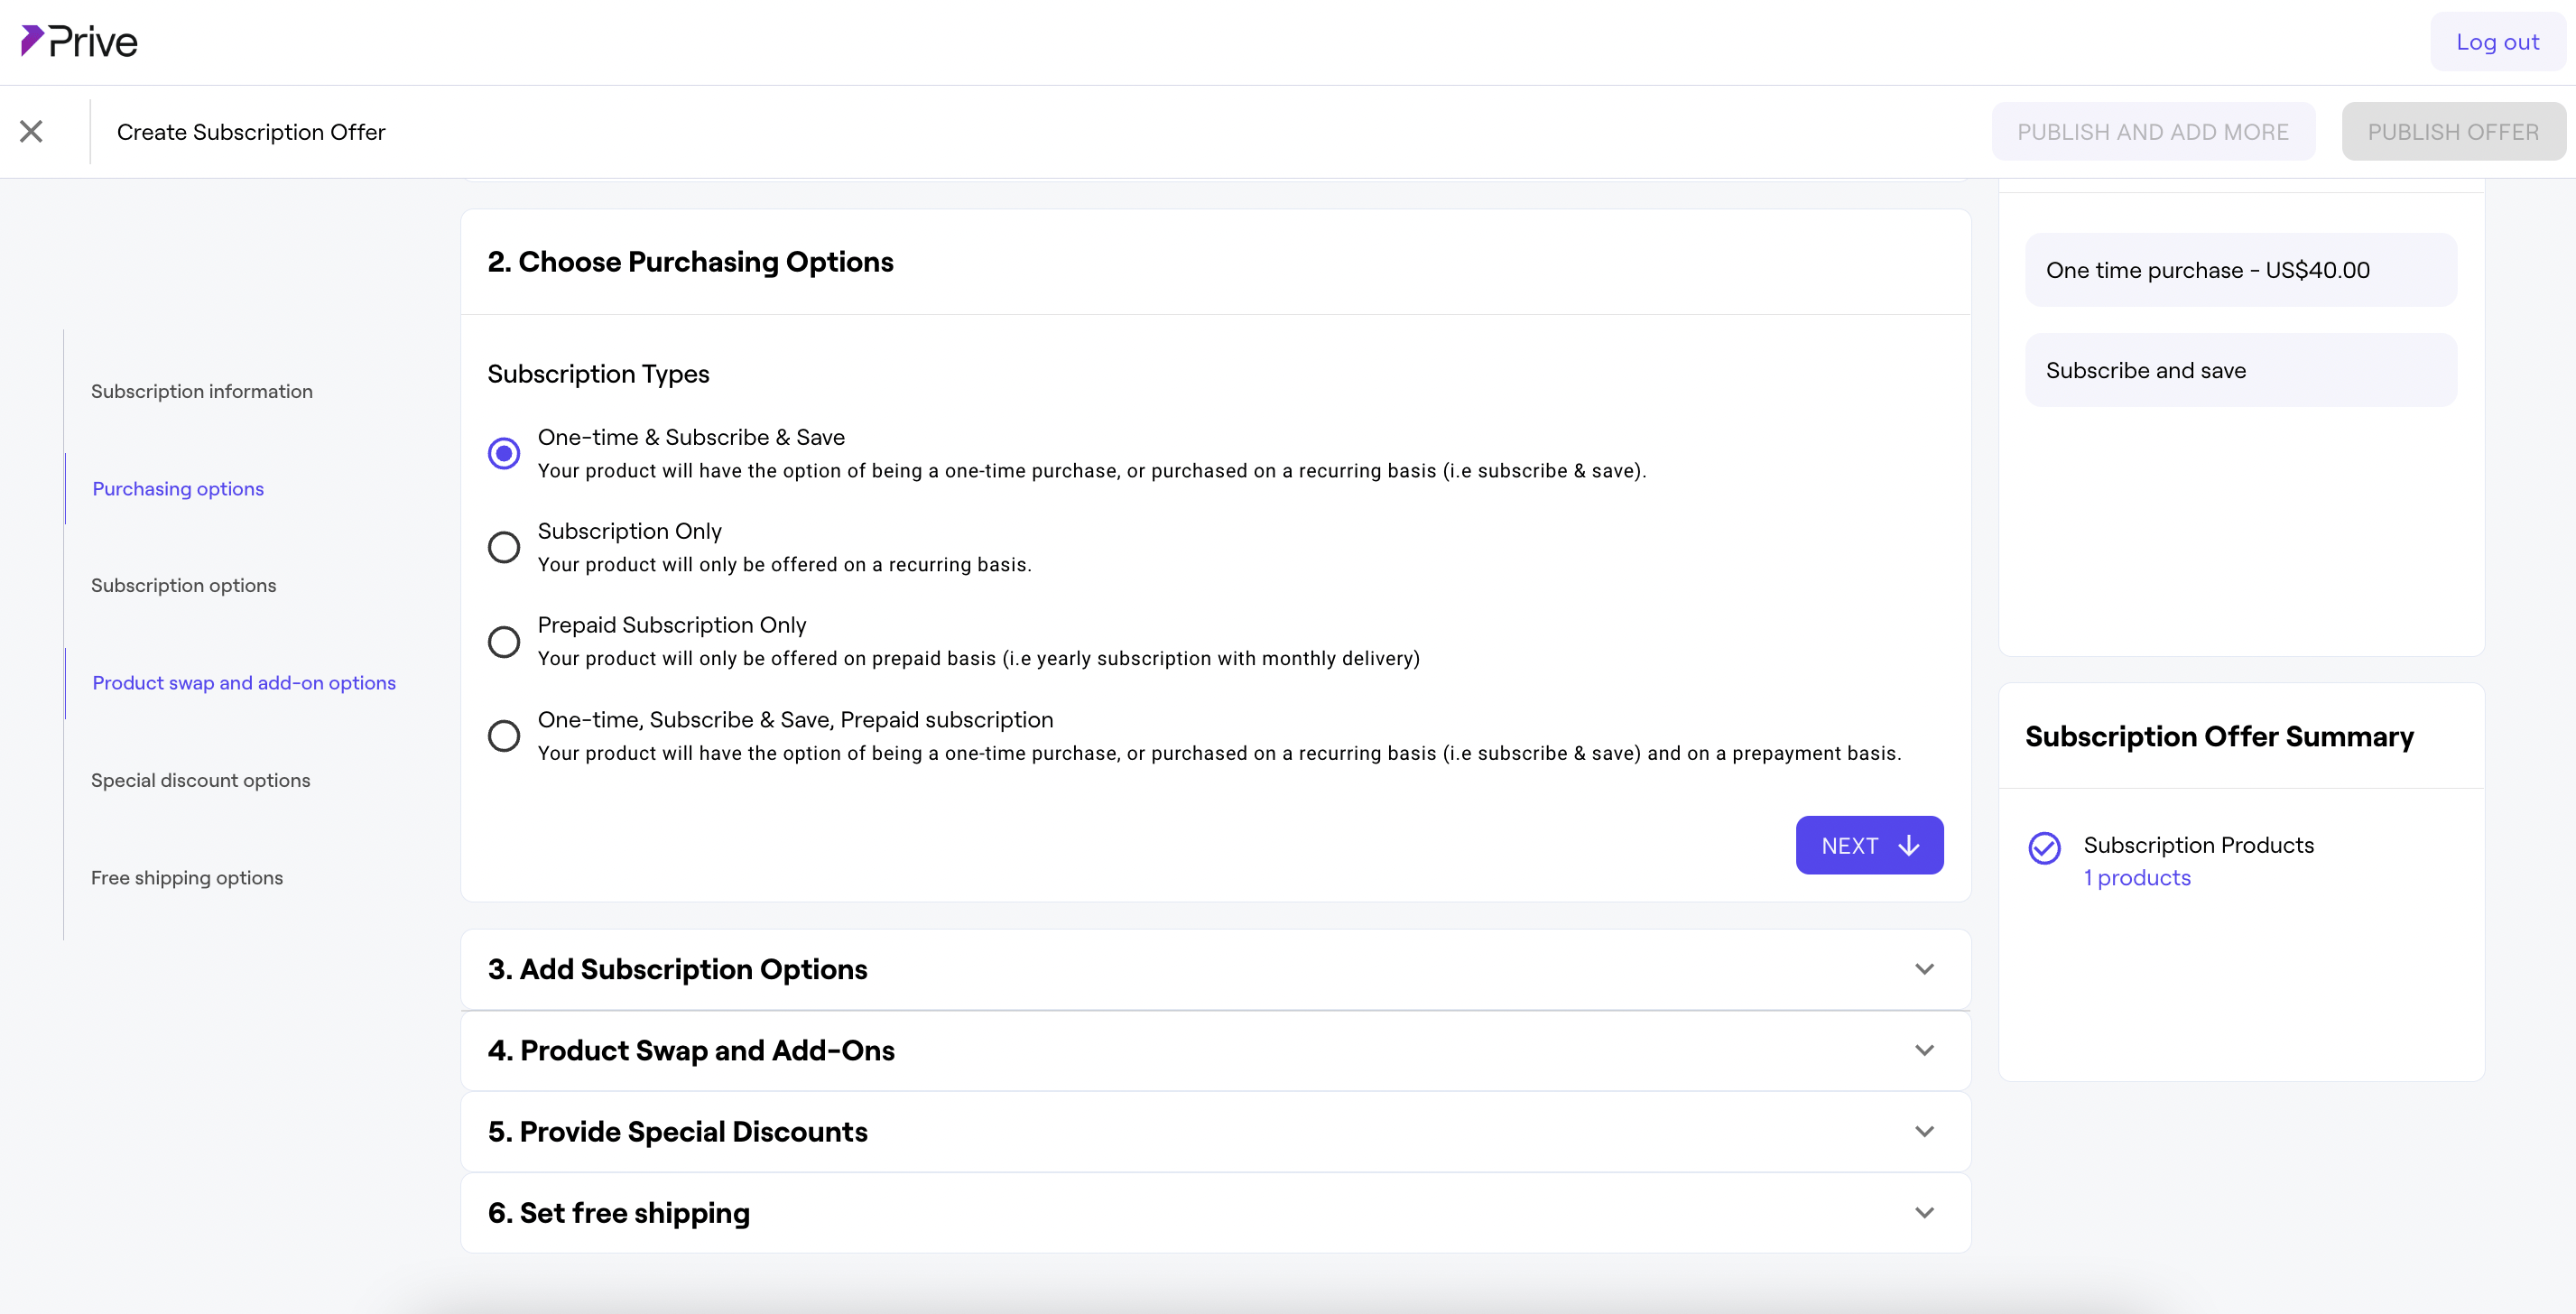Open Free shipping options sidebar item
2576x1314 pixels.
186,877
